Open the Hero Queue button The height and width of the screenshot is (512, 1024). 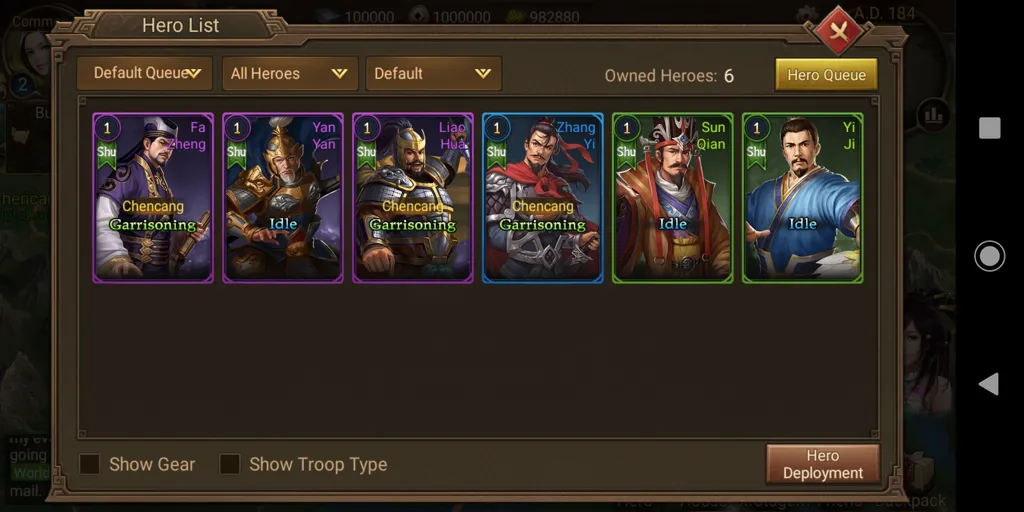826,74
